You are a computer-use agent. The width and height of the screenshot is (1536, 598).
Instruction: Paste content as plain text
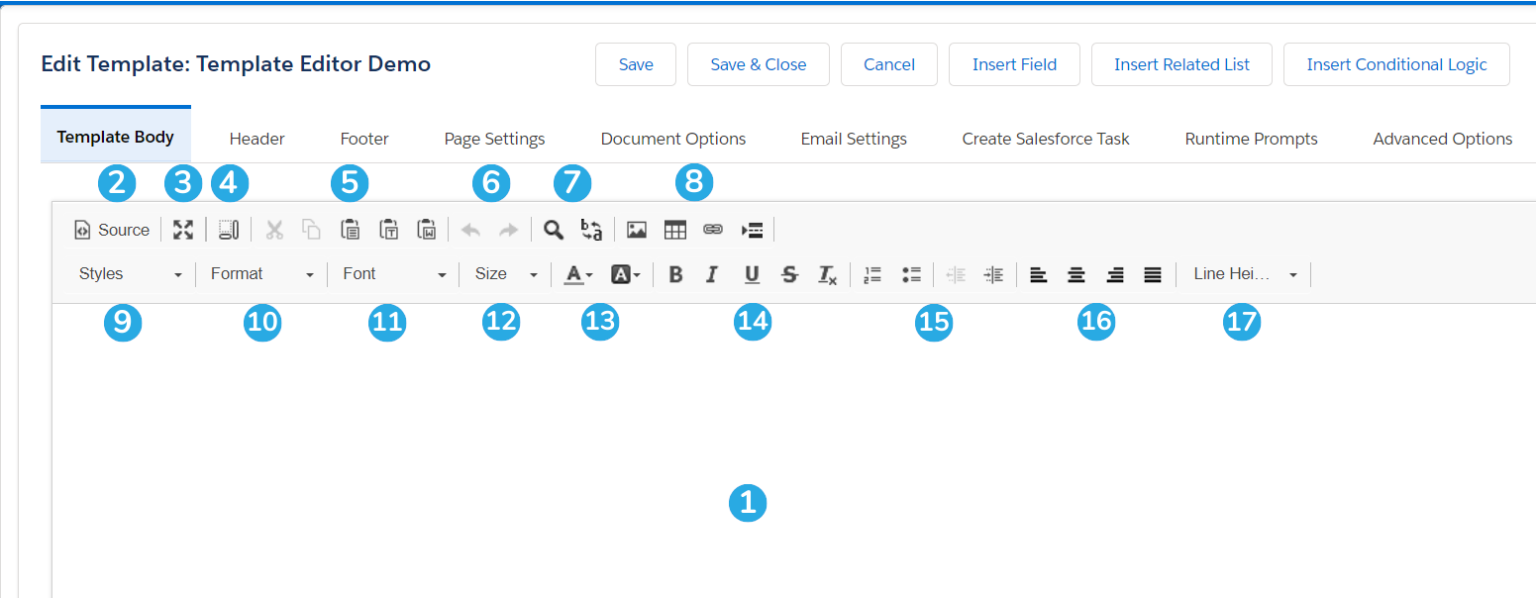389,229
